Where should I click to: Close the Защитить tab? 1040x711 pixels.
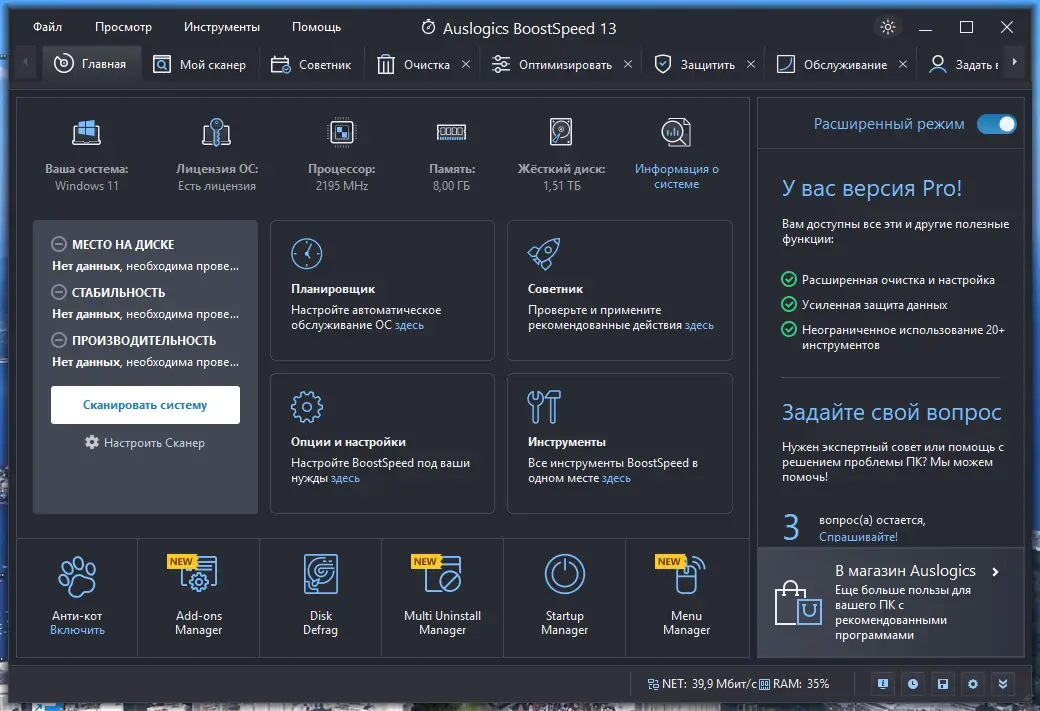click(x=751, y=64)
